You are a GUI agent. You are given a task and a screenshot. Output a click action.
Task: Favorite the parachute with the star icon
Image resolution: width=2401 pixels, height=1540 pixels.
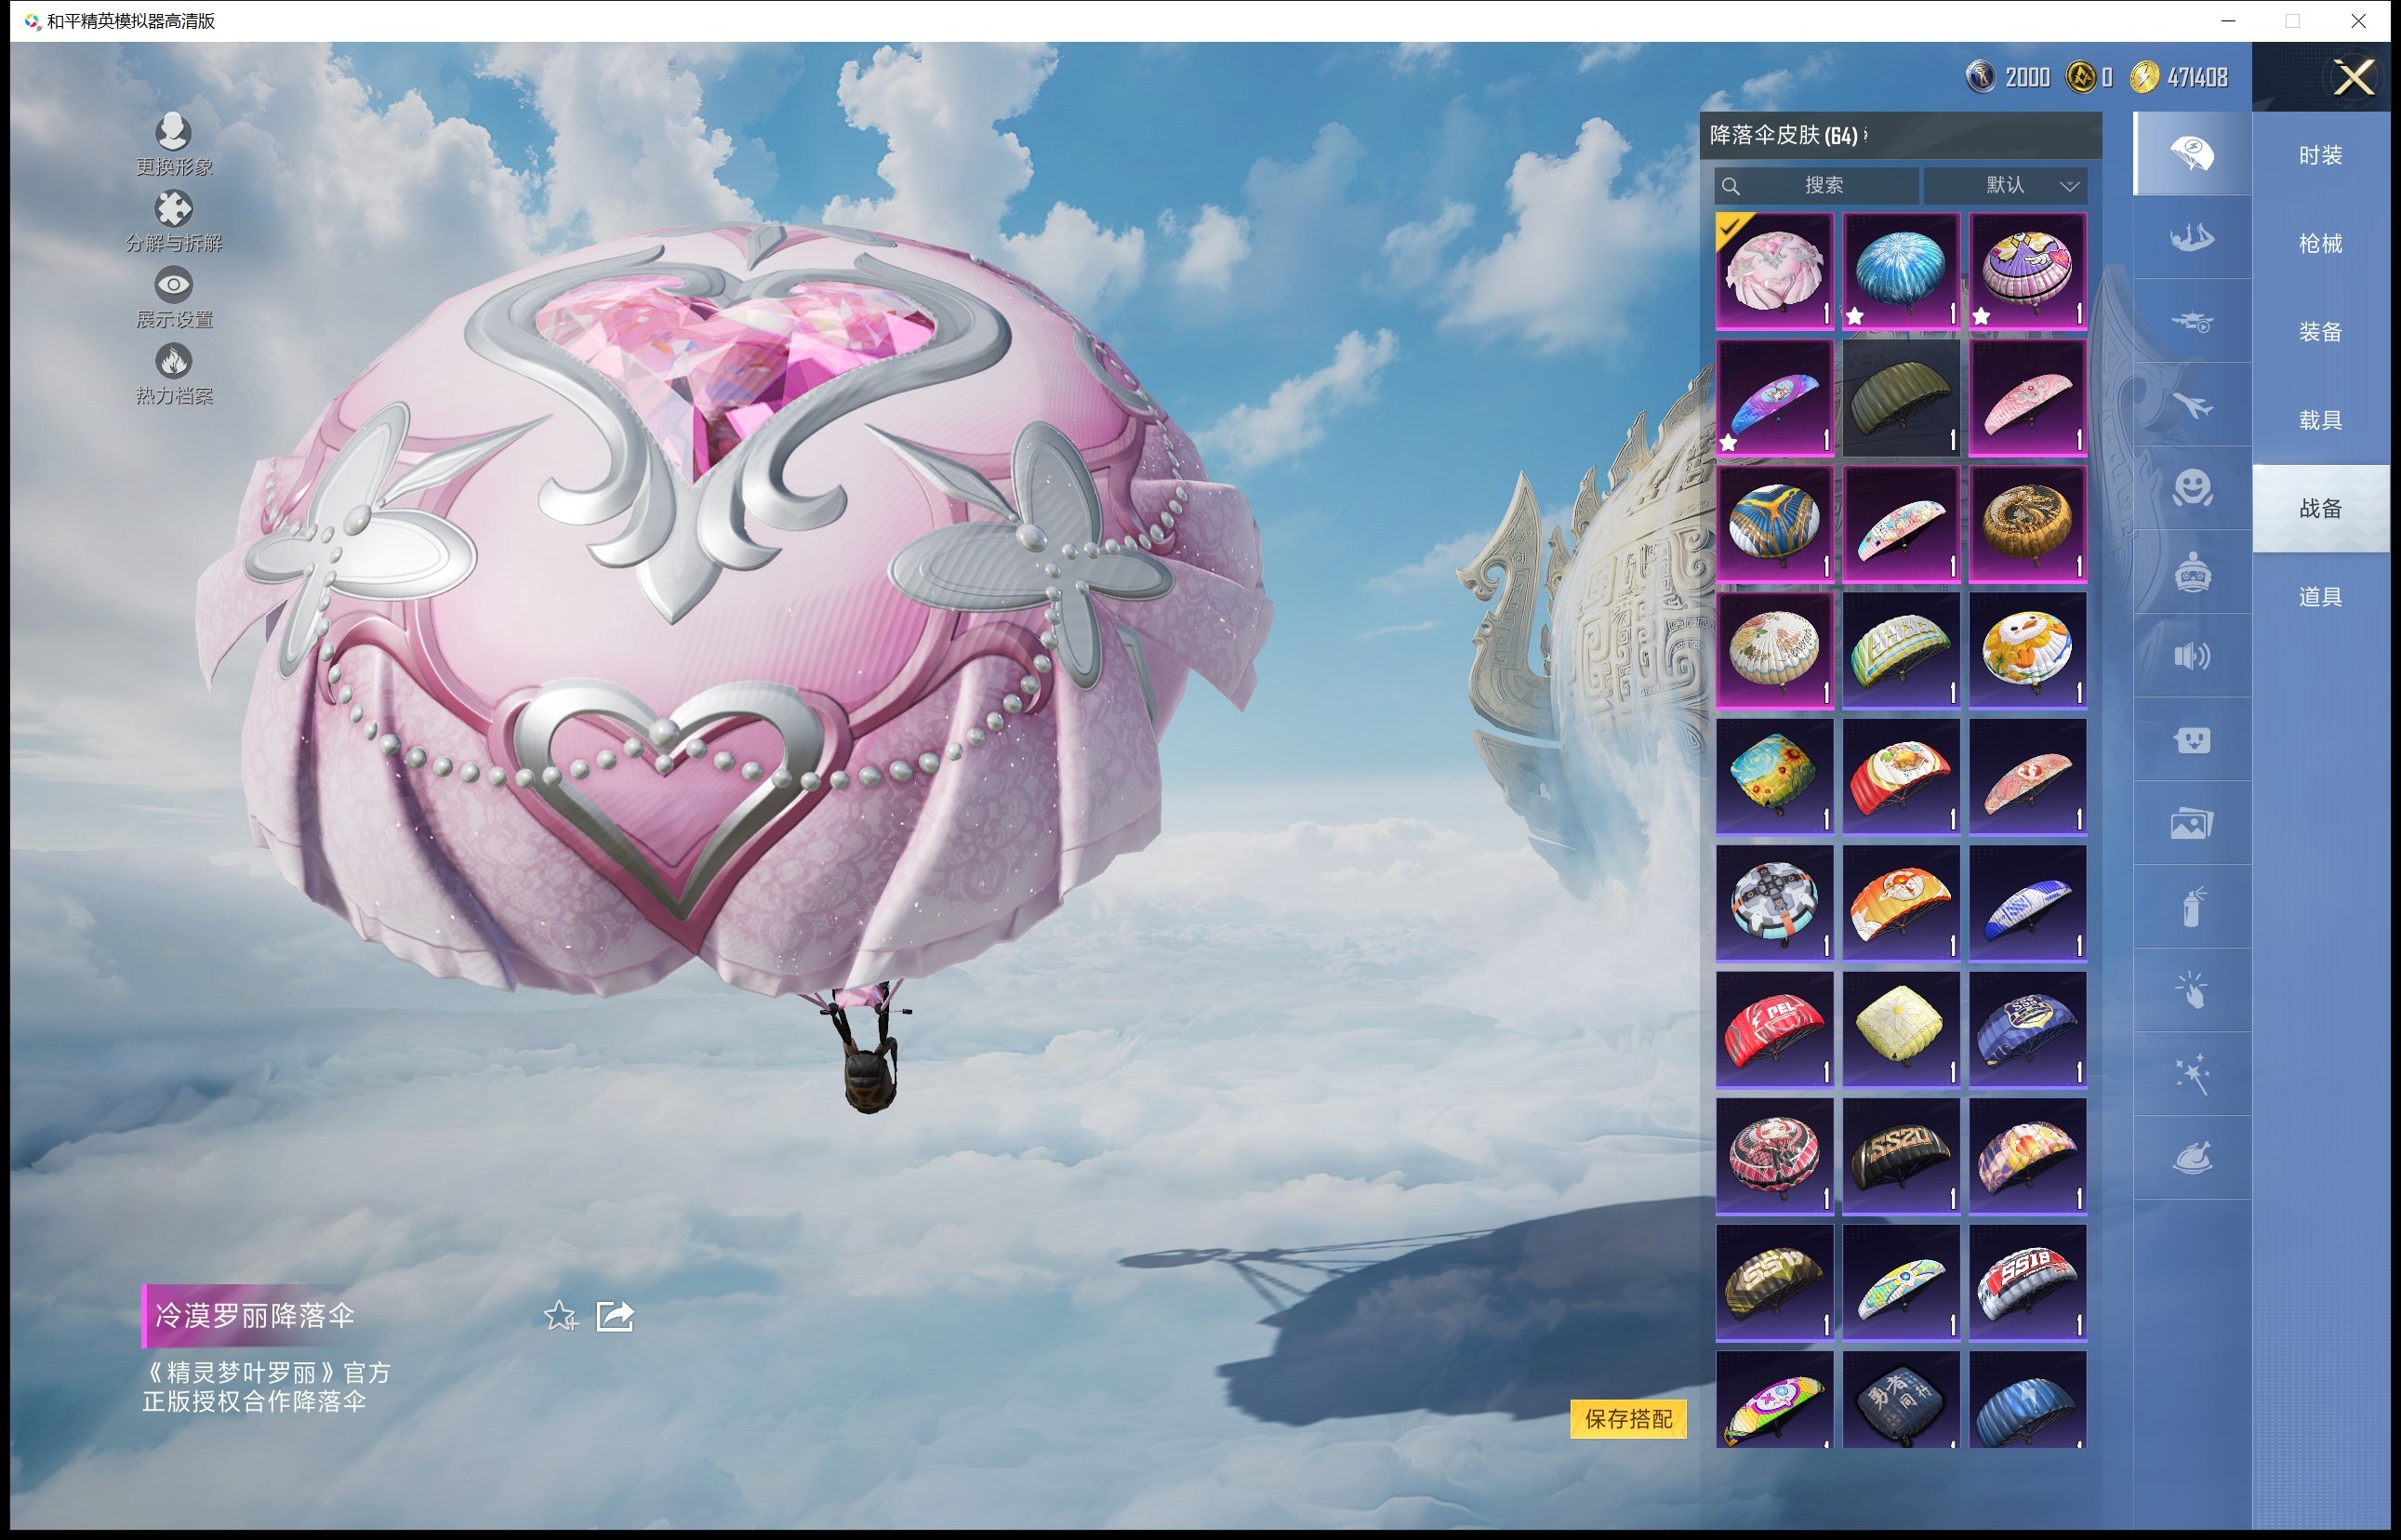[x=560, y=1316]
